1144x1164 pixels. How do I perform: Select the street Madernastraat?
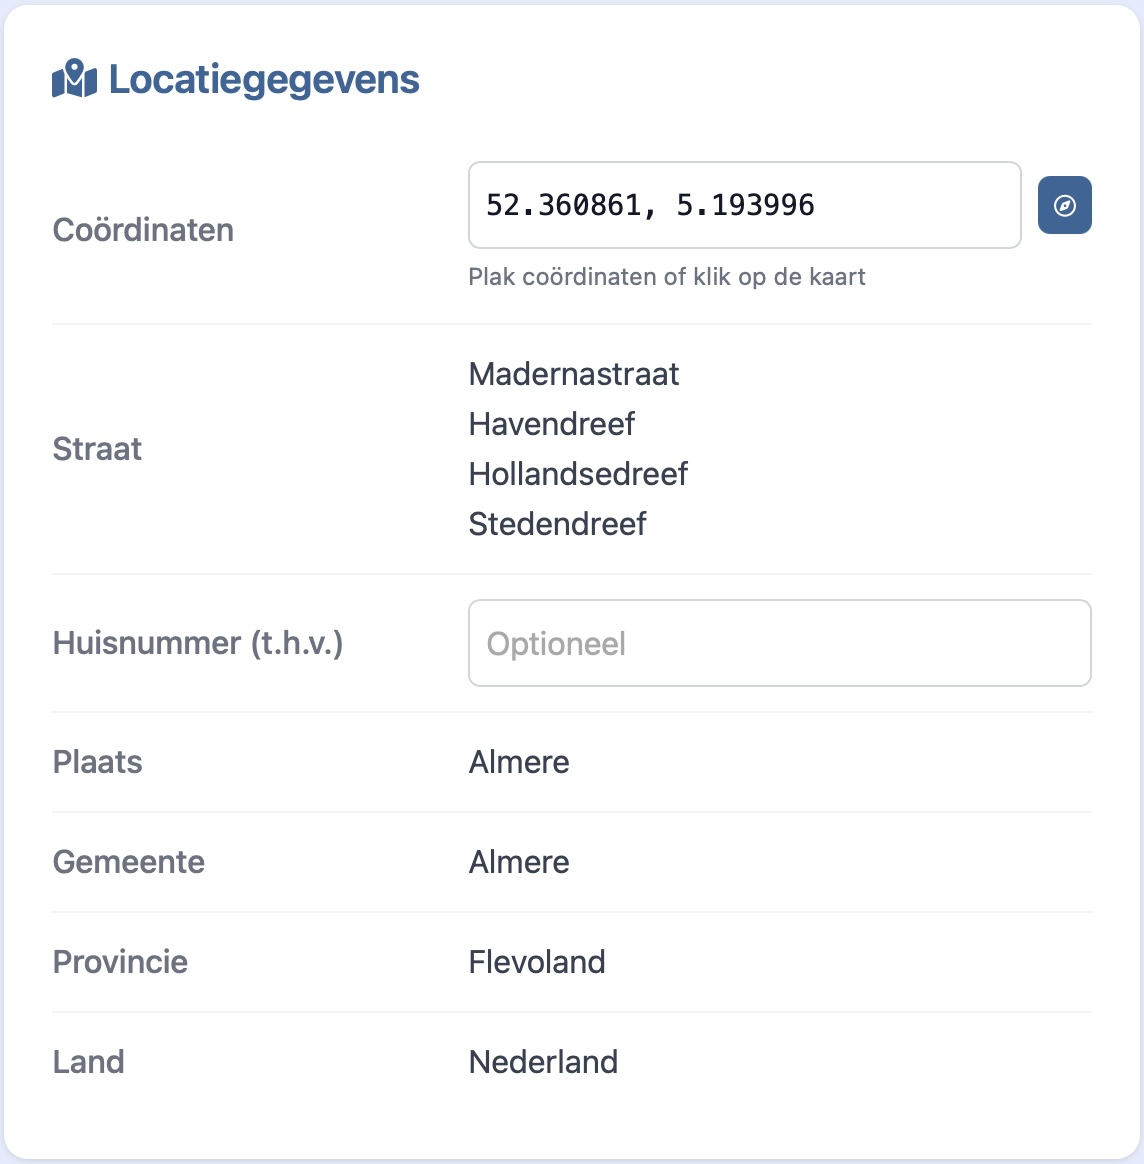coord(573,374)
